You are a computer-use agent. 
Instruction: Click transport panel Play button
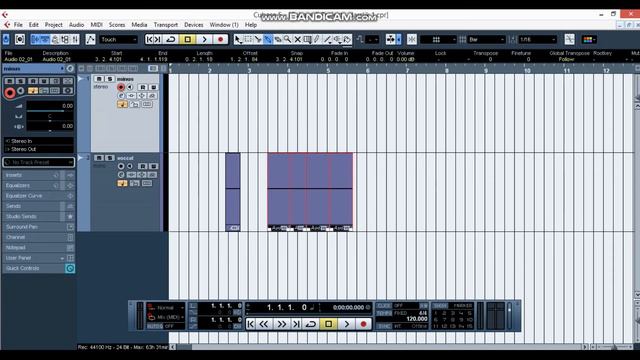(x=347, y=324)
